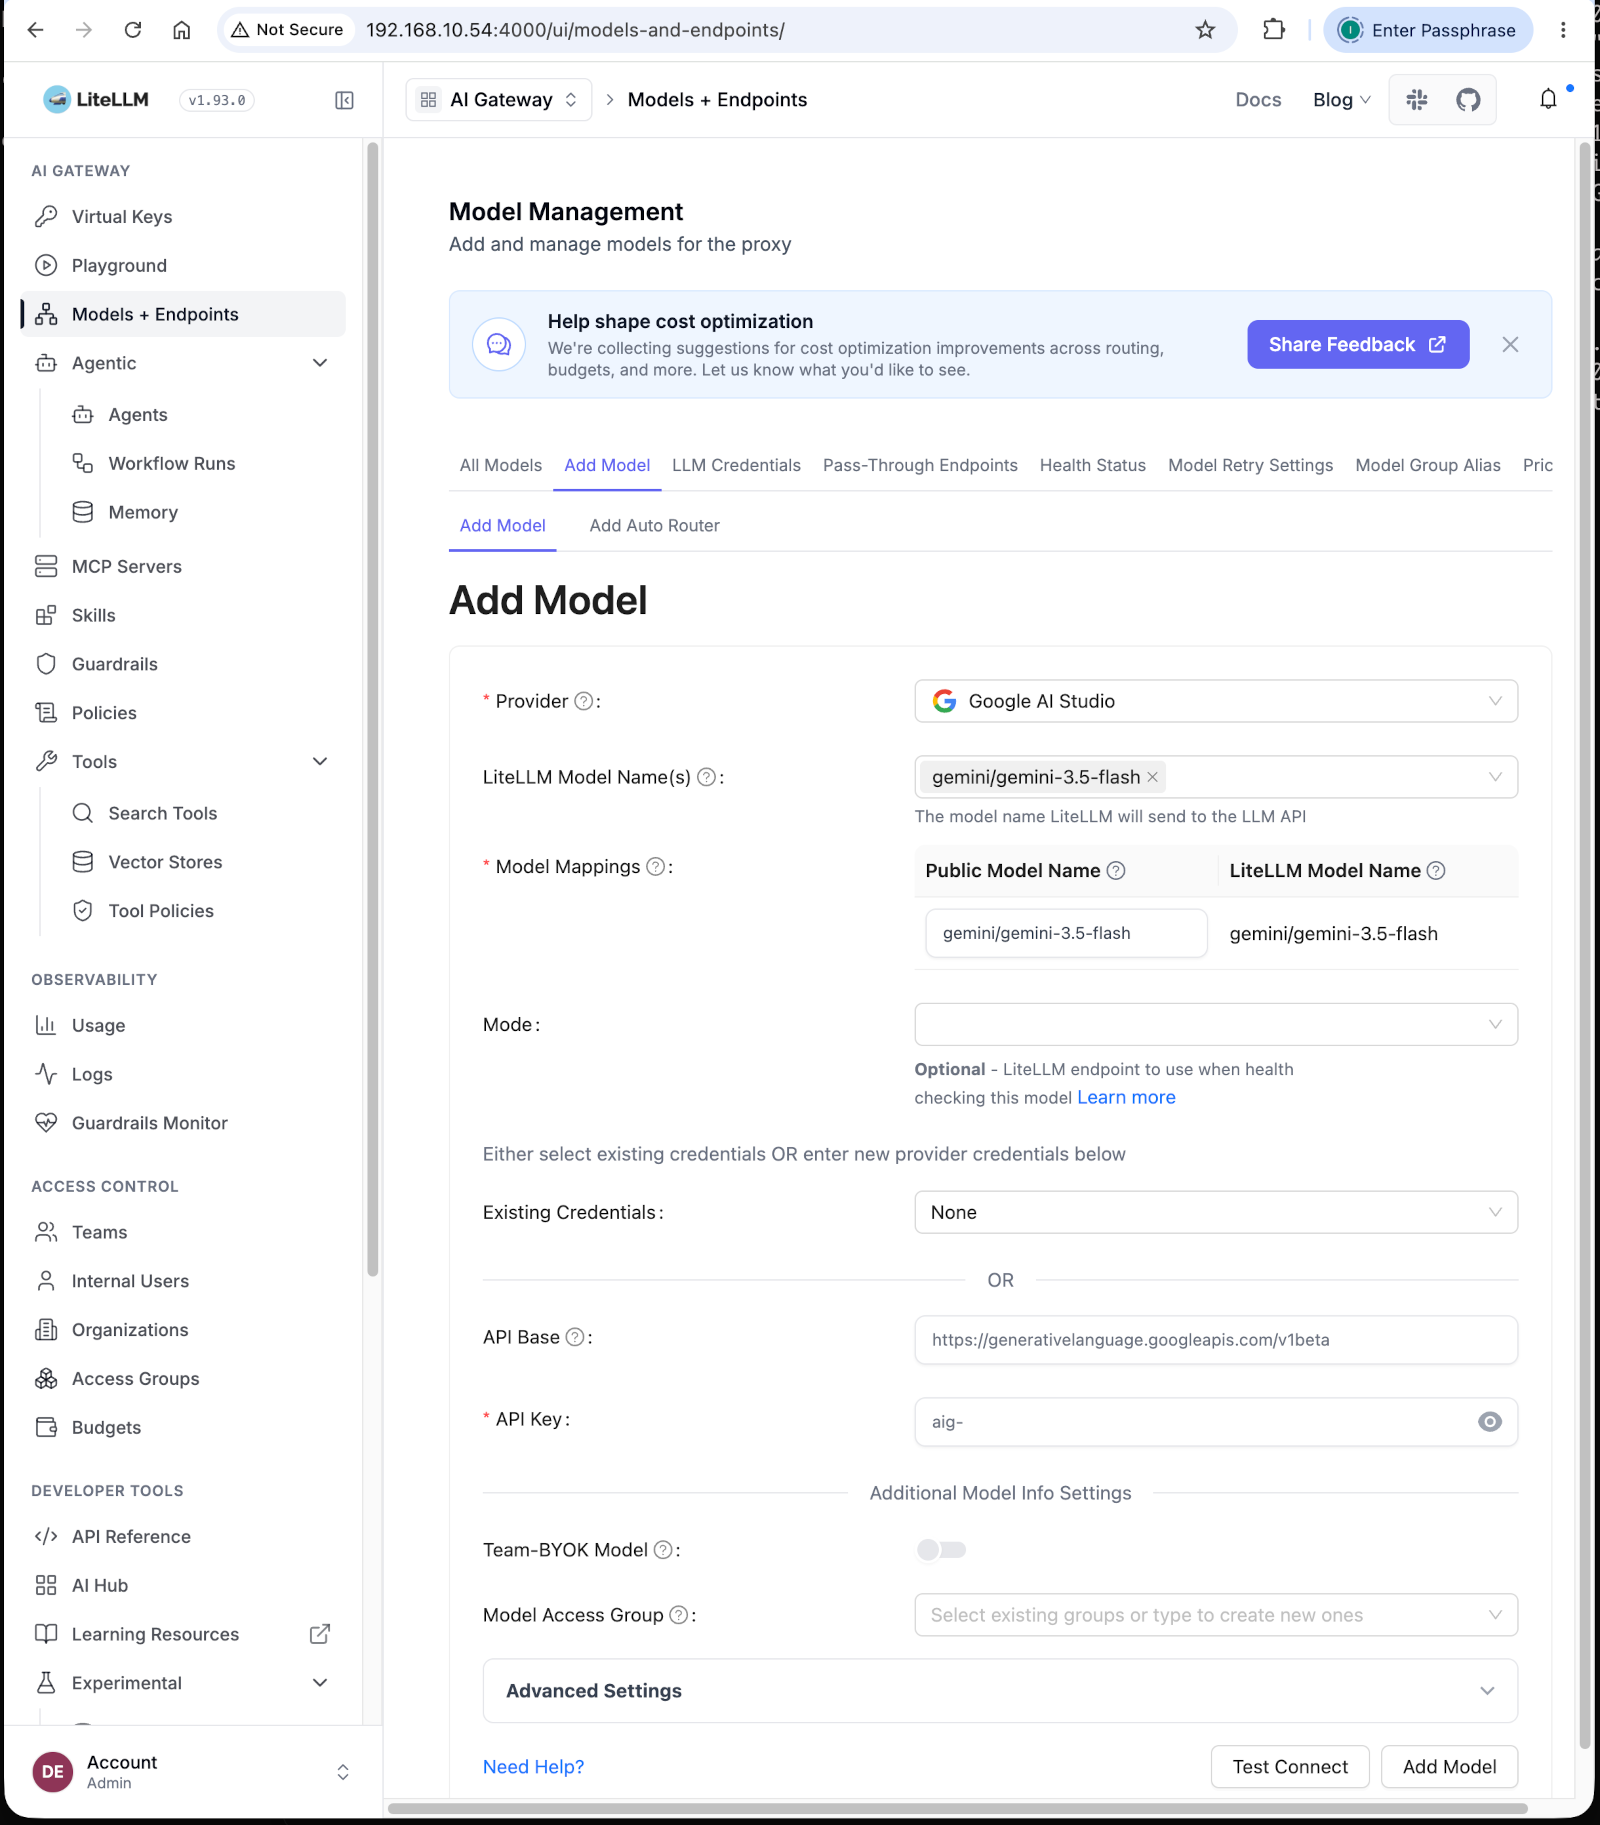Open Usage in the sidebar
Viewport: 1600px width, 1825px height.
[183, 1026]
